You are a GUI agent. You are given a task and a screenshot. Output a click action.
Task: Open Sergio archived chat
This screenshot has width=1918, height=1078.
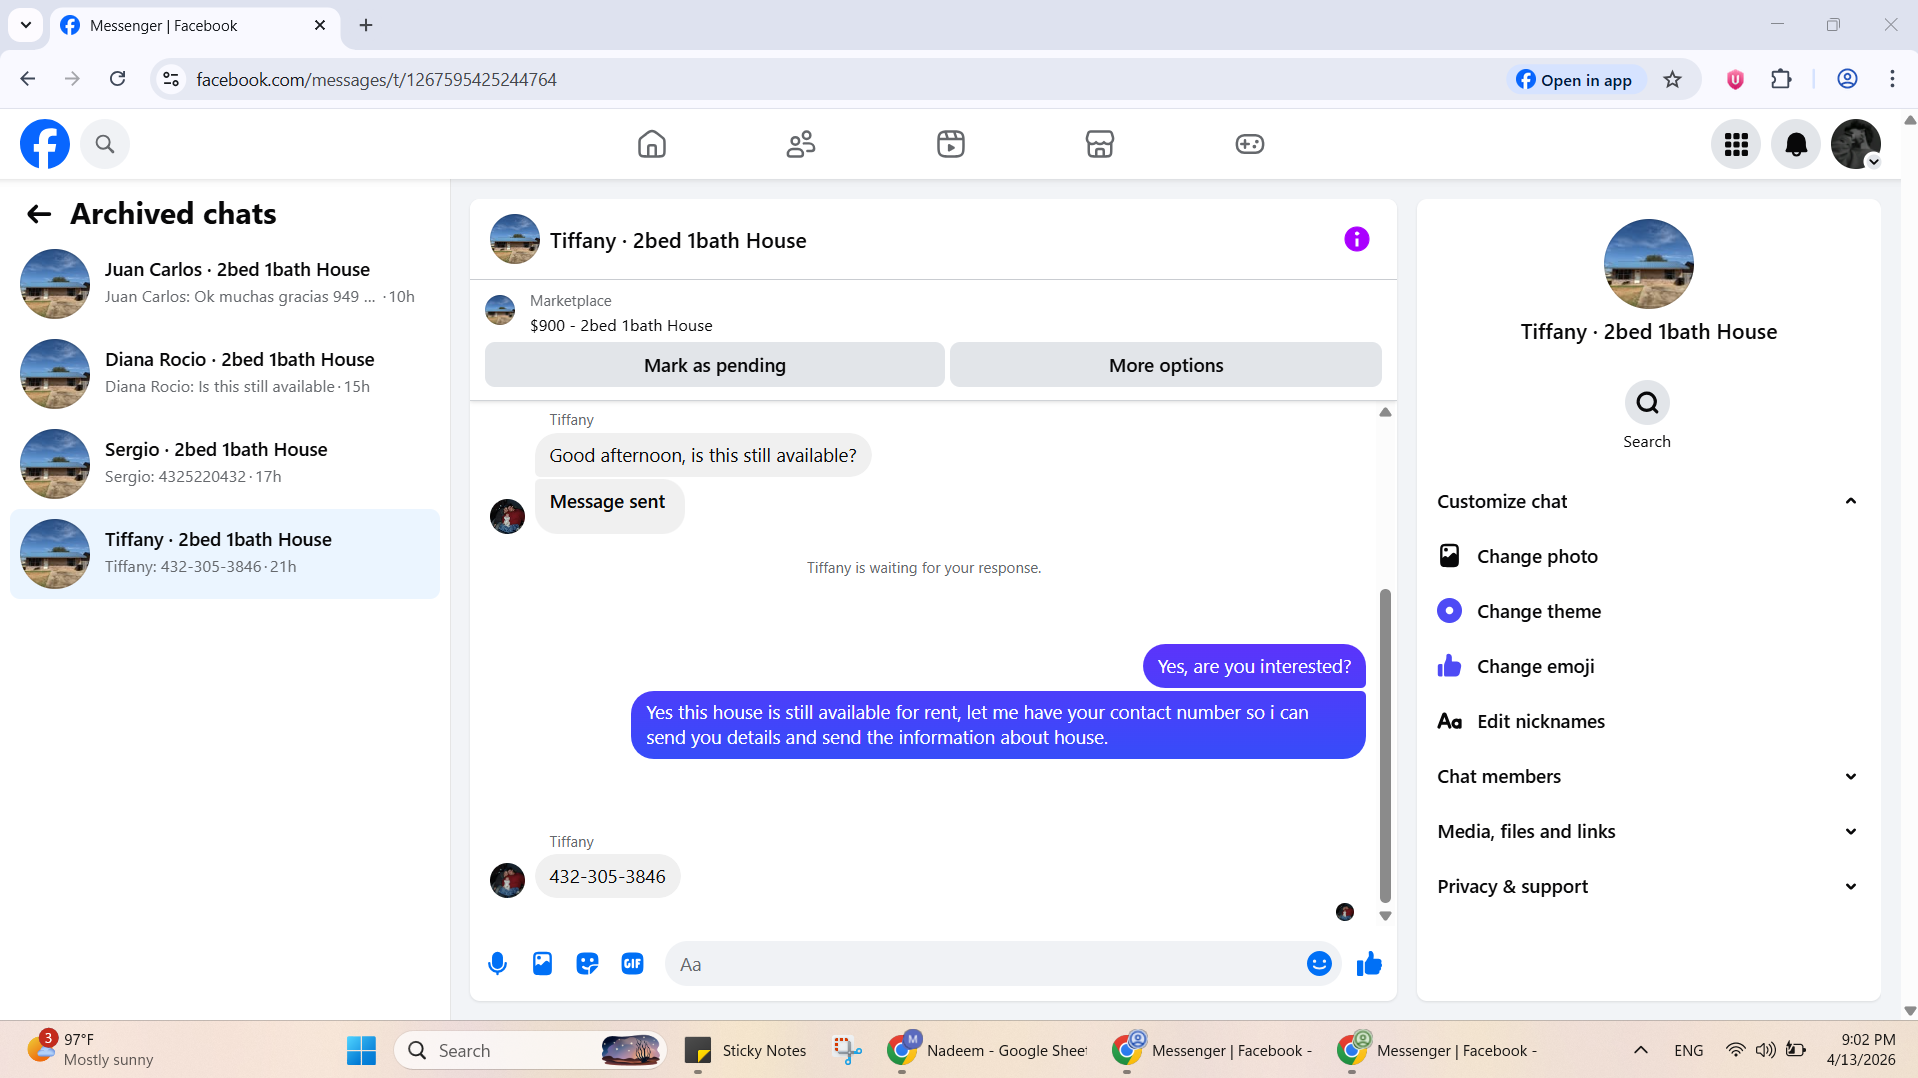[x=225, y=464]
